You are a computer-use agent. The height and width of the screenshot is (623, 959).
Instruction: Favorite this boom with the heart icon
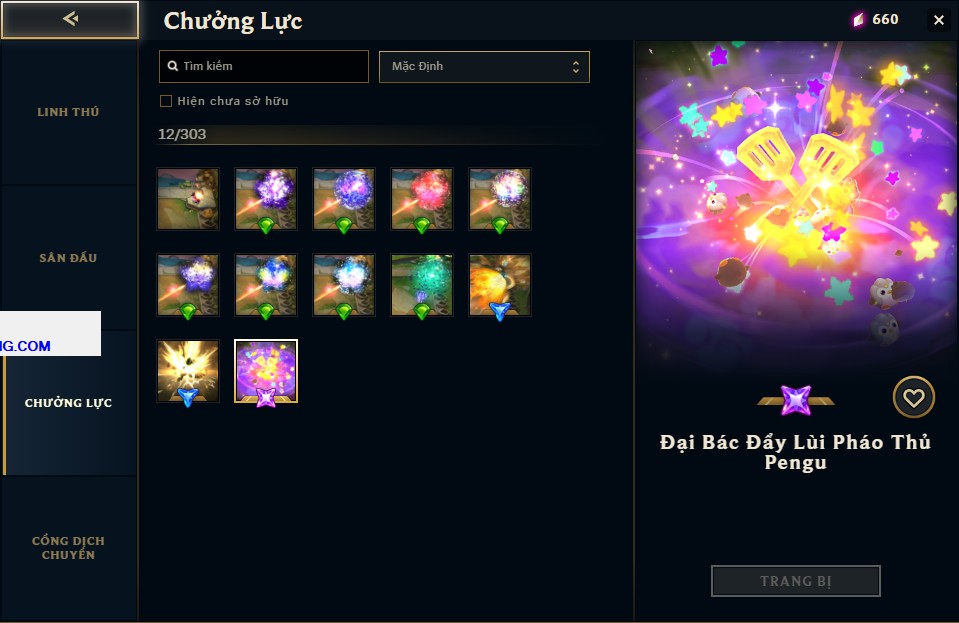tap(913, 398)
